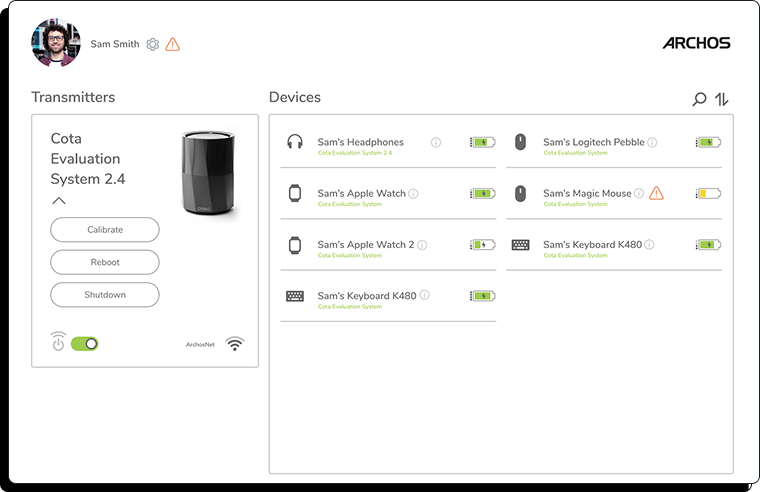Click info icon for Sam's Apple Watch 2
The height and width of the screenshot is (492, 760).
(x=422, y=244)
